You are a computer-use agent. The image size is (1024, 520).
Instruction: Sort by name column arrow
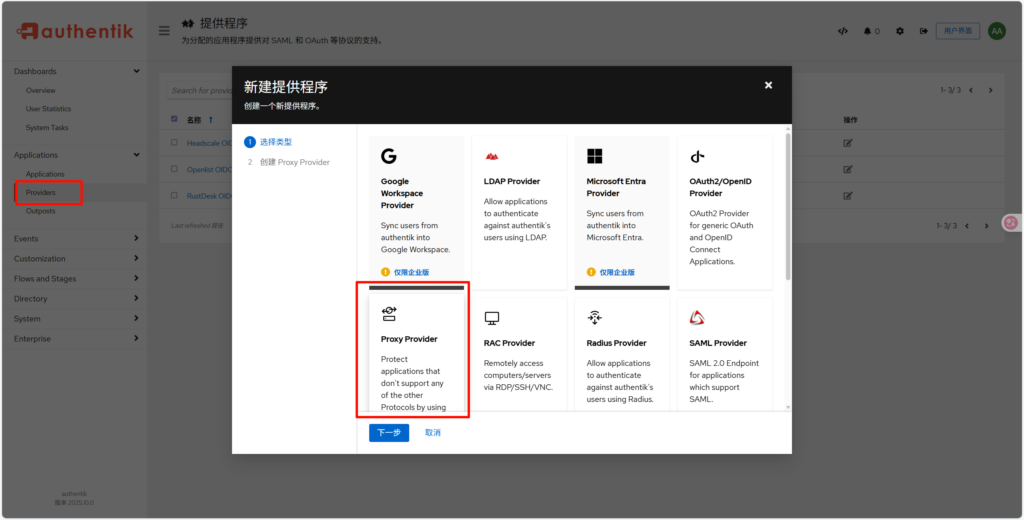[210, 120]
